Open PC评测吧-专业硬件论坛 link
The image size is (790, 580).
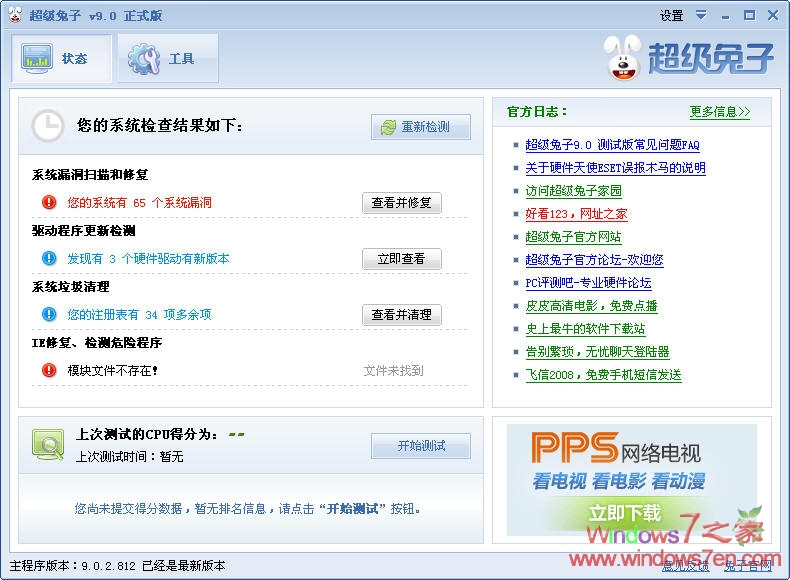pyautogui.click(x=588, y=283)
